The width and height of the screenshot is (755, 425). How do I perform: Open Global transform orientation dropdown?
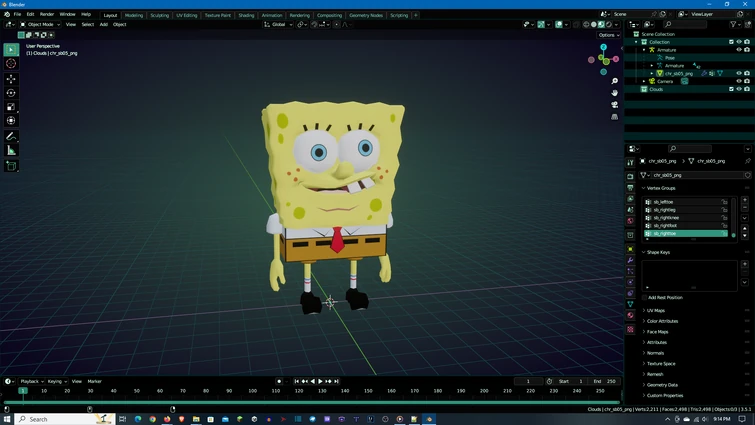click(278, 25)
